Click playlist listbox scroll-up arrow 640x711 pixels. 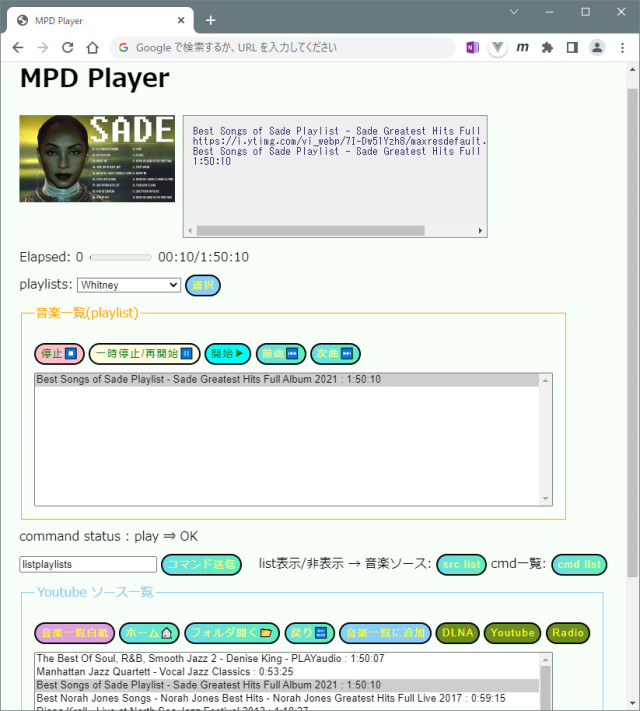pyautogui.click(x=546, y=380)
